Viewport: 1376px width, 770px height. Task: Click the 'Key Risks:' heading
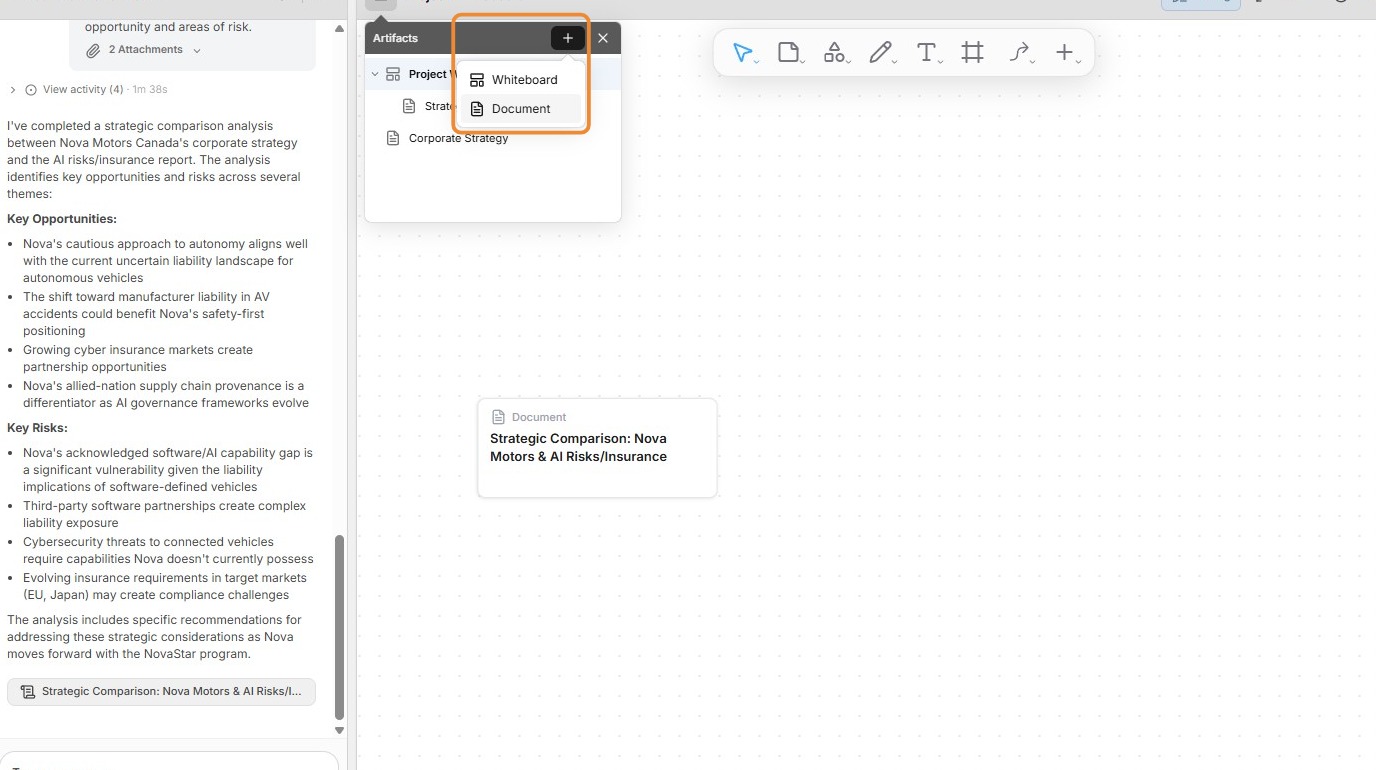pyautogui.click(x=37, y=428)
